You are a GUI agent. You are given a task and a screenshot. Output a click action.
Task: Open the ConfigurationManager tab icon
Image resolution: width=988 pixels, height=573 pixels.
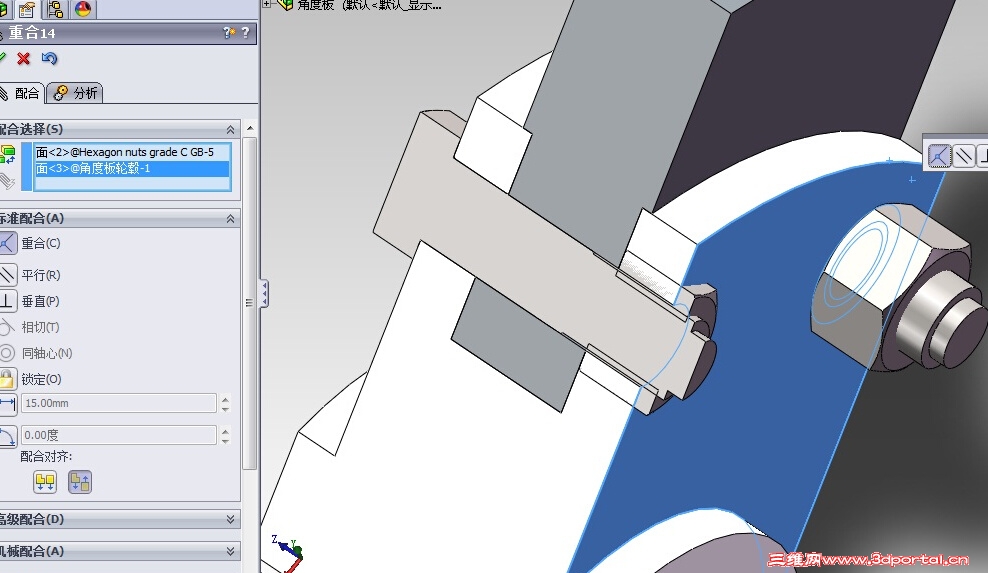coord(55,9)
